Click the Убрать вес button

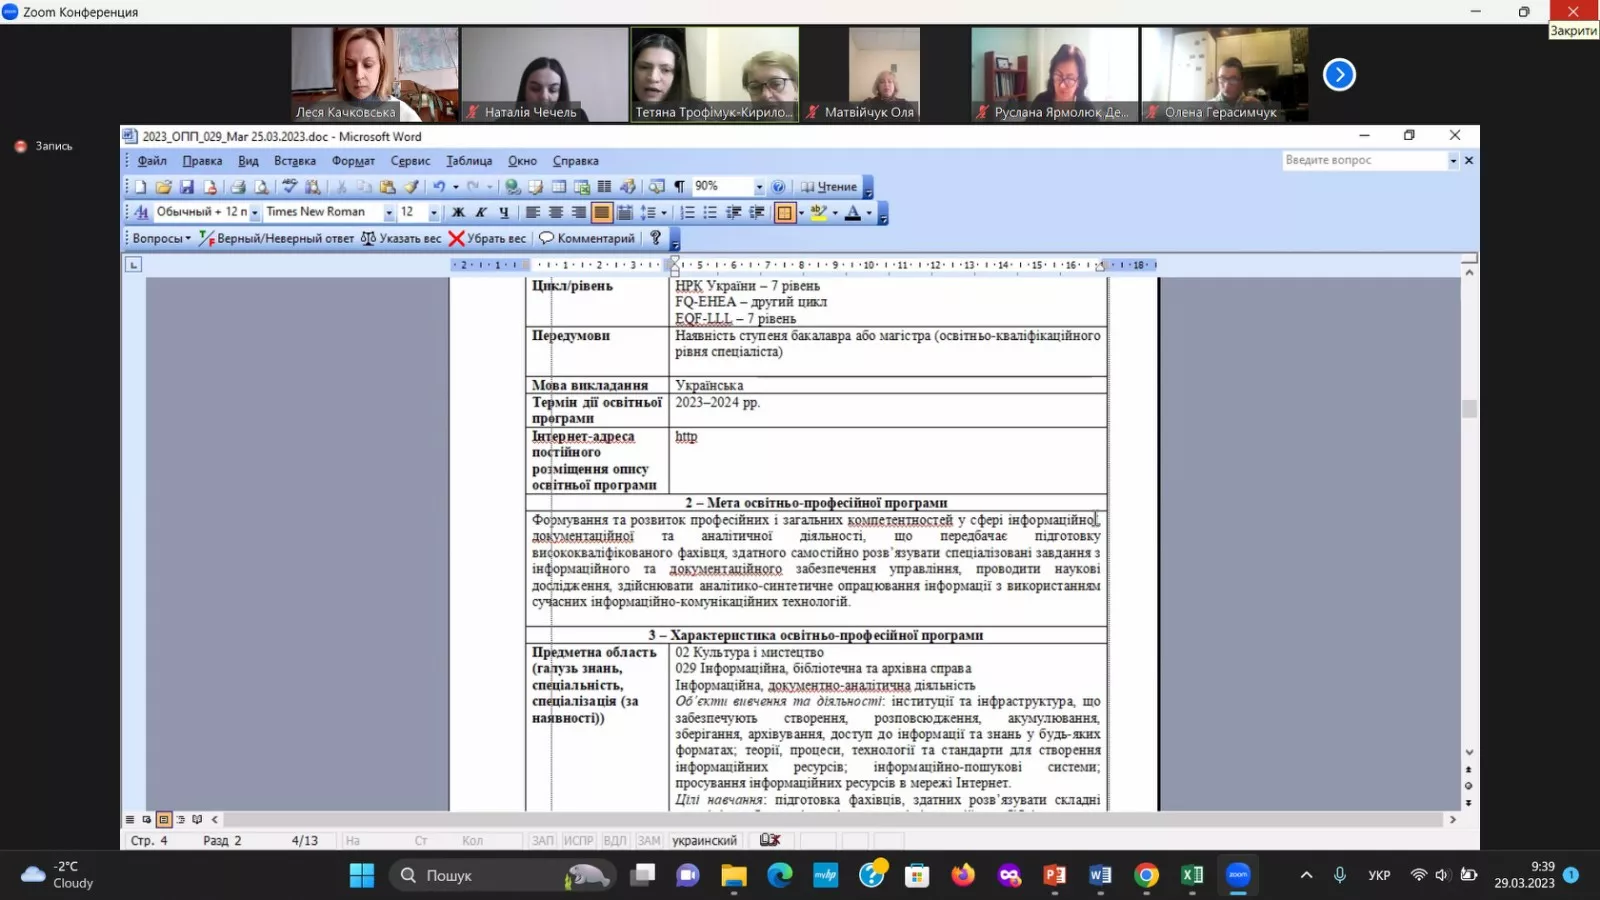pos(487,239)
